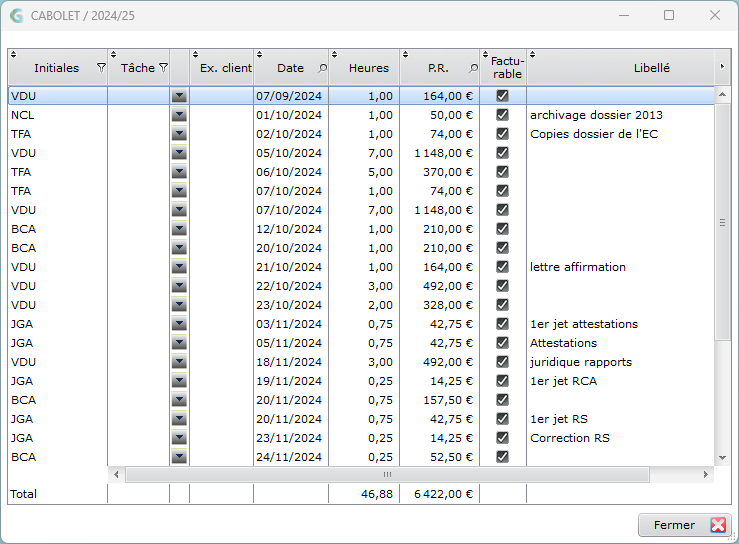Click the sort arrows above Libellé column
The width and height of the screenshot is (739, 544).
[533, 54]
